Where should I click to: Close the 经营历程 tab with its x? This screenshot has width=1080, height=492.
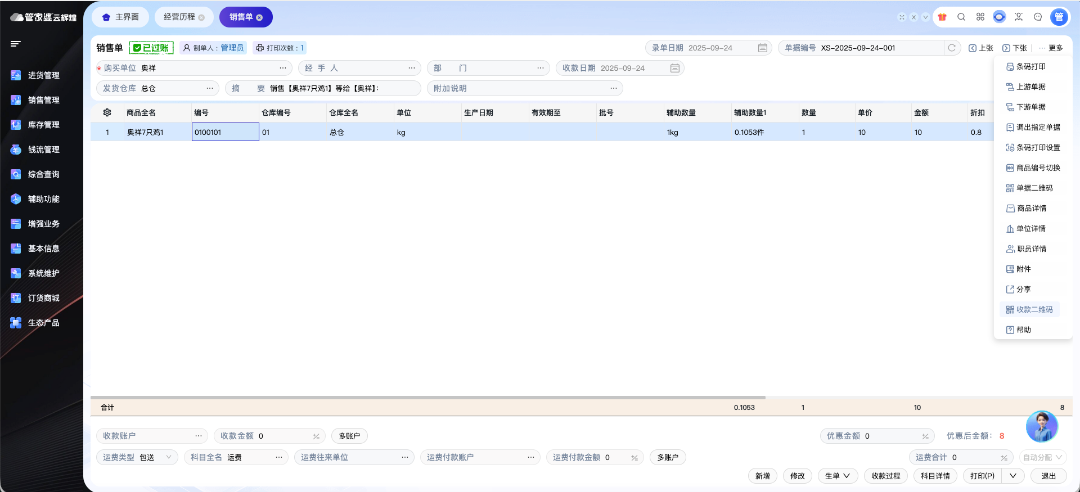(x=201, y=18)
